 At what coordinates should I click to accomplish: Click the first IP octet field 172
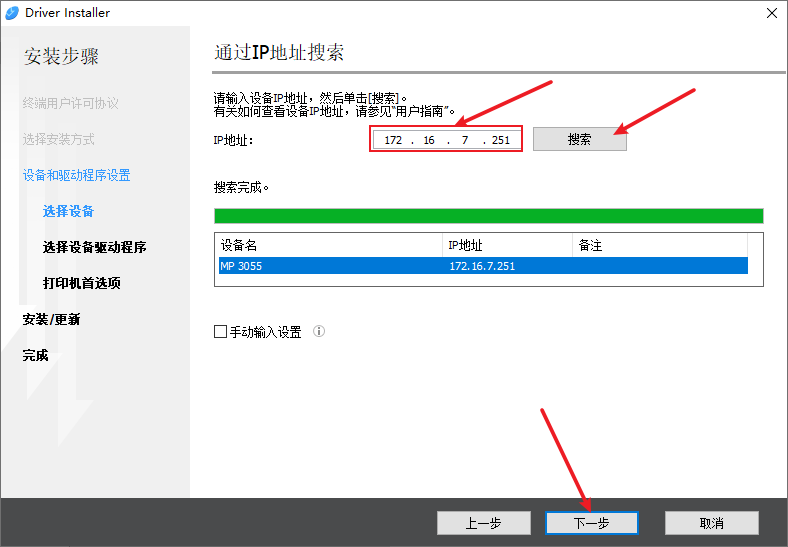tap(393, 140)
